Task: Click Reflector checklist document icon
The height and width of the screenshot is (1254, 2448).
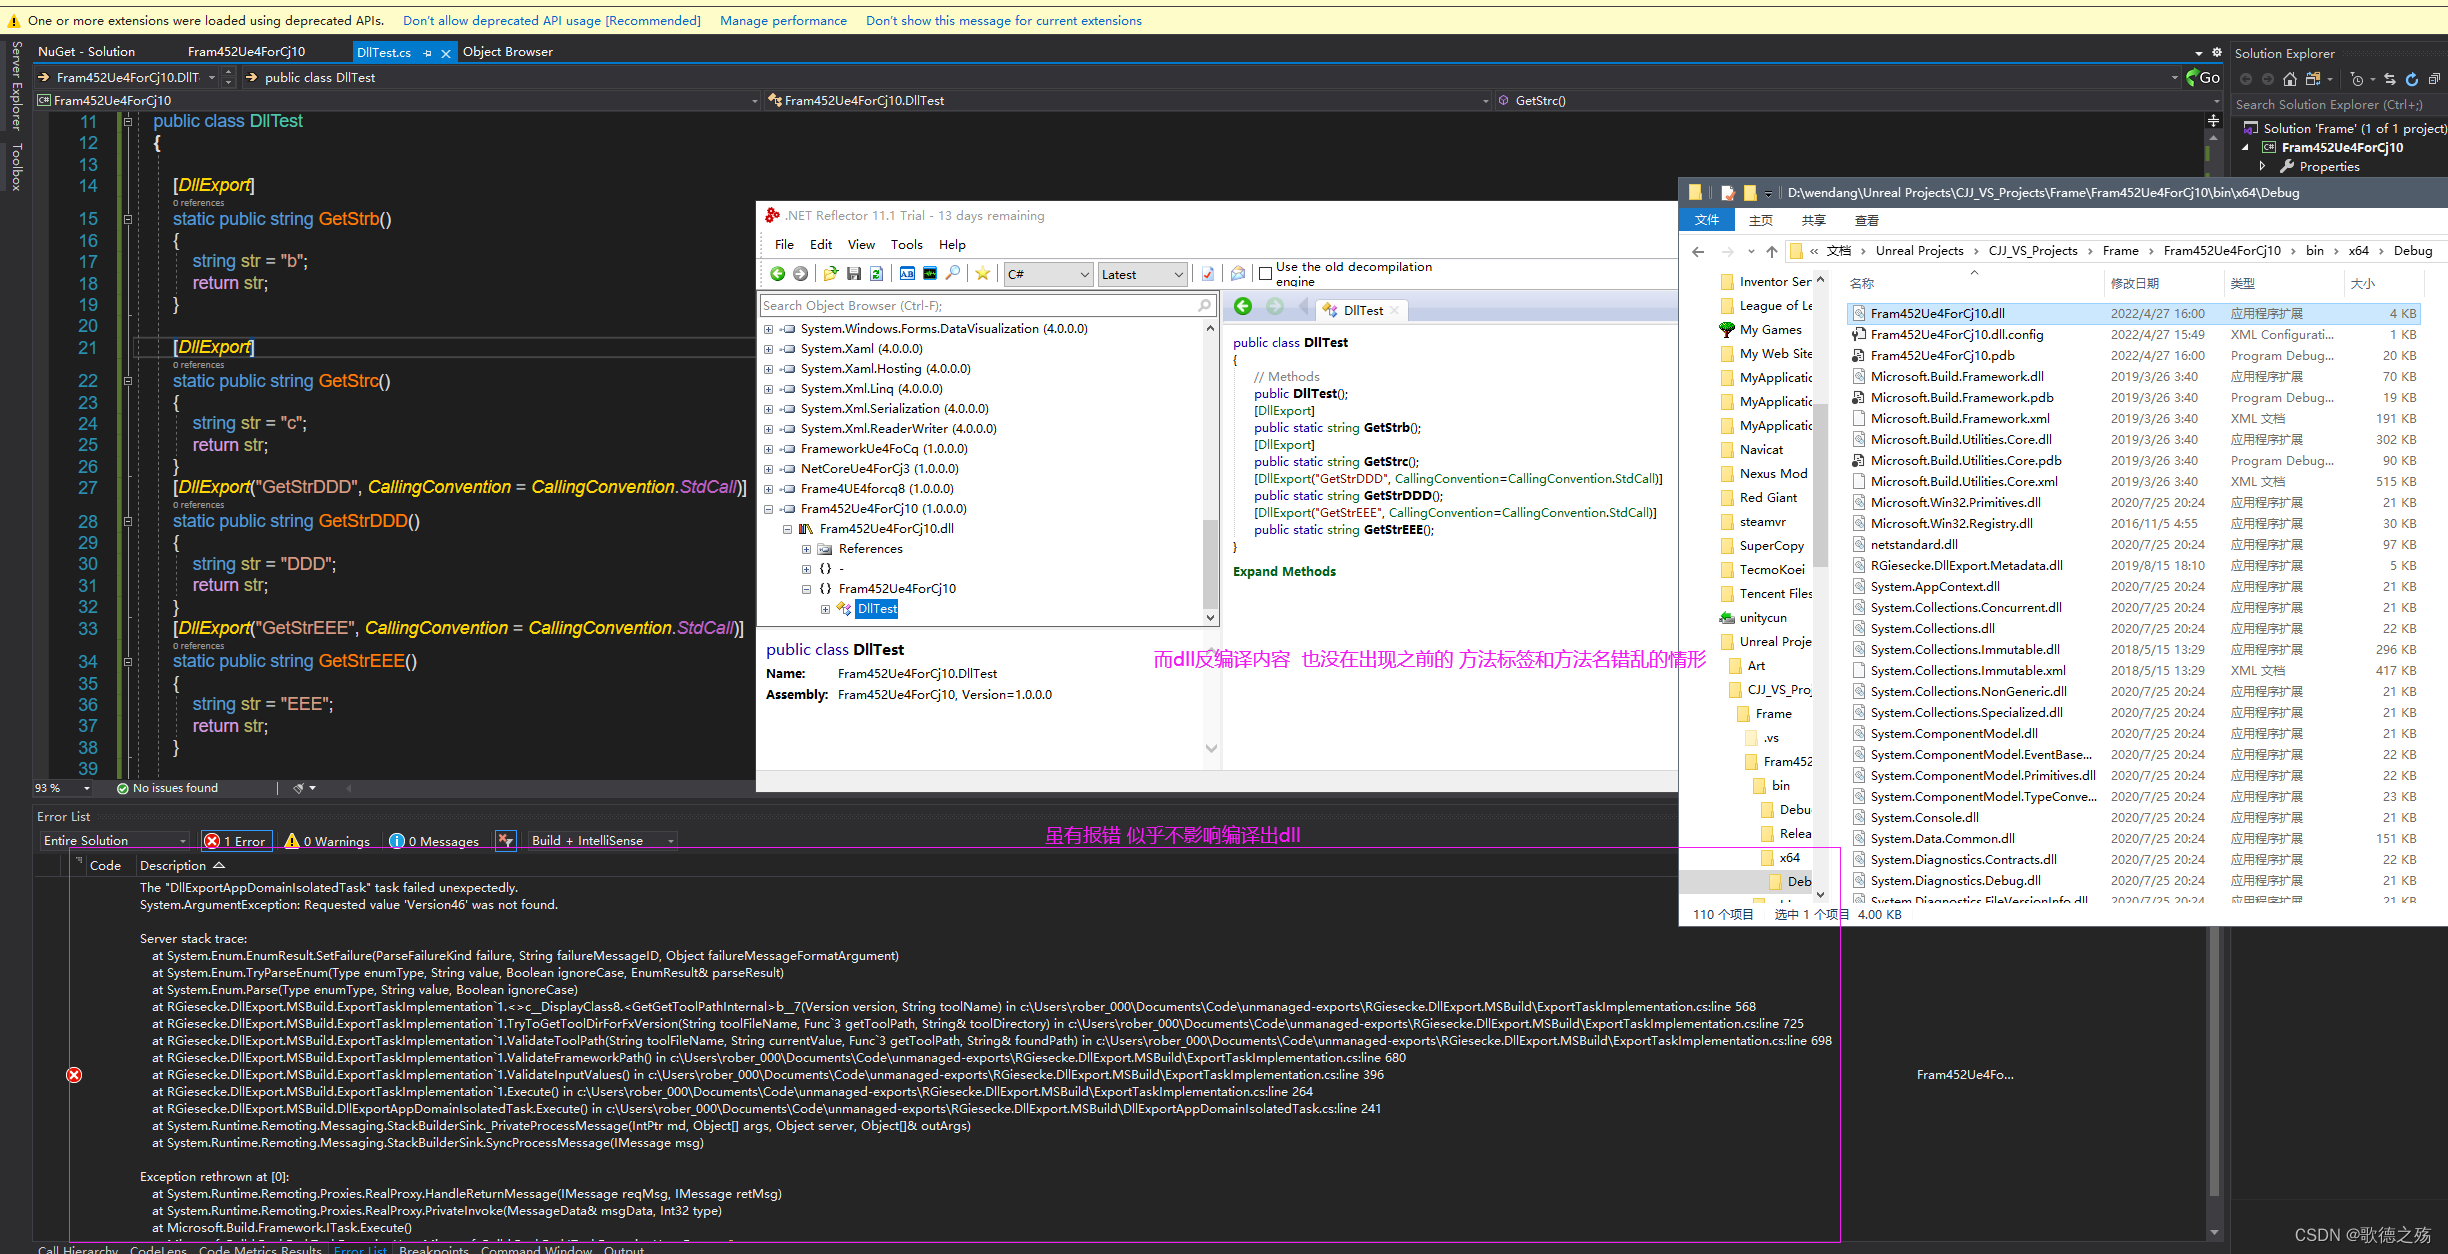Action: point(1208,274)
